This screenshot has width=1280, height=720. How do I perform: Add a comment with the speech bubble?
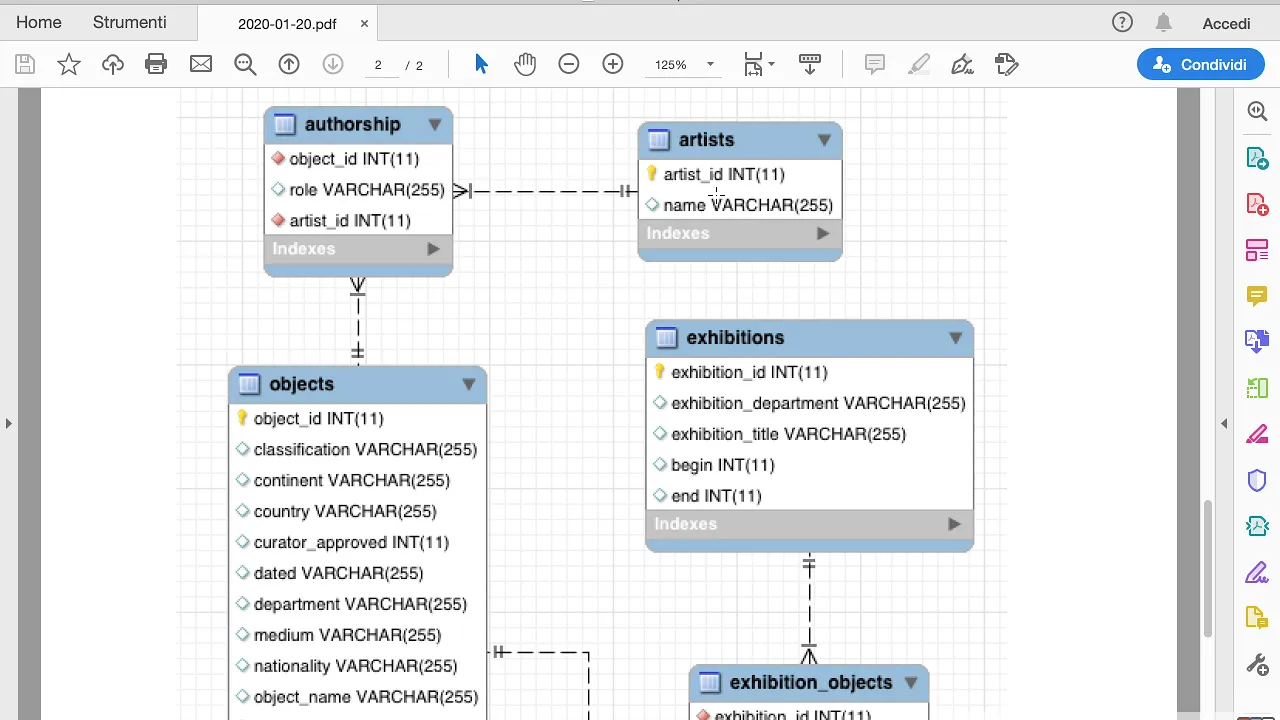pos(875,65)
